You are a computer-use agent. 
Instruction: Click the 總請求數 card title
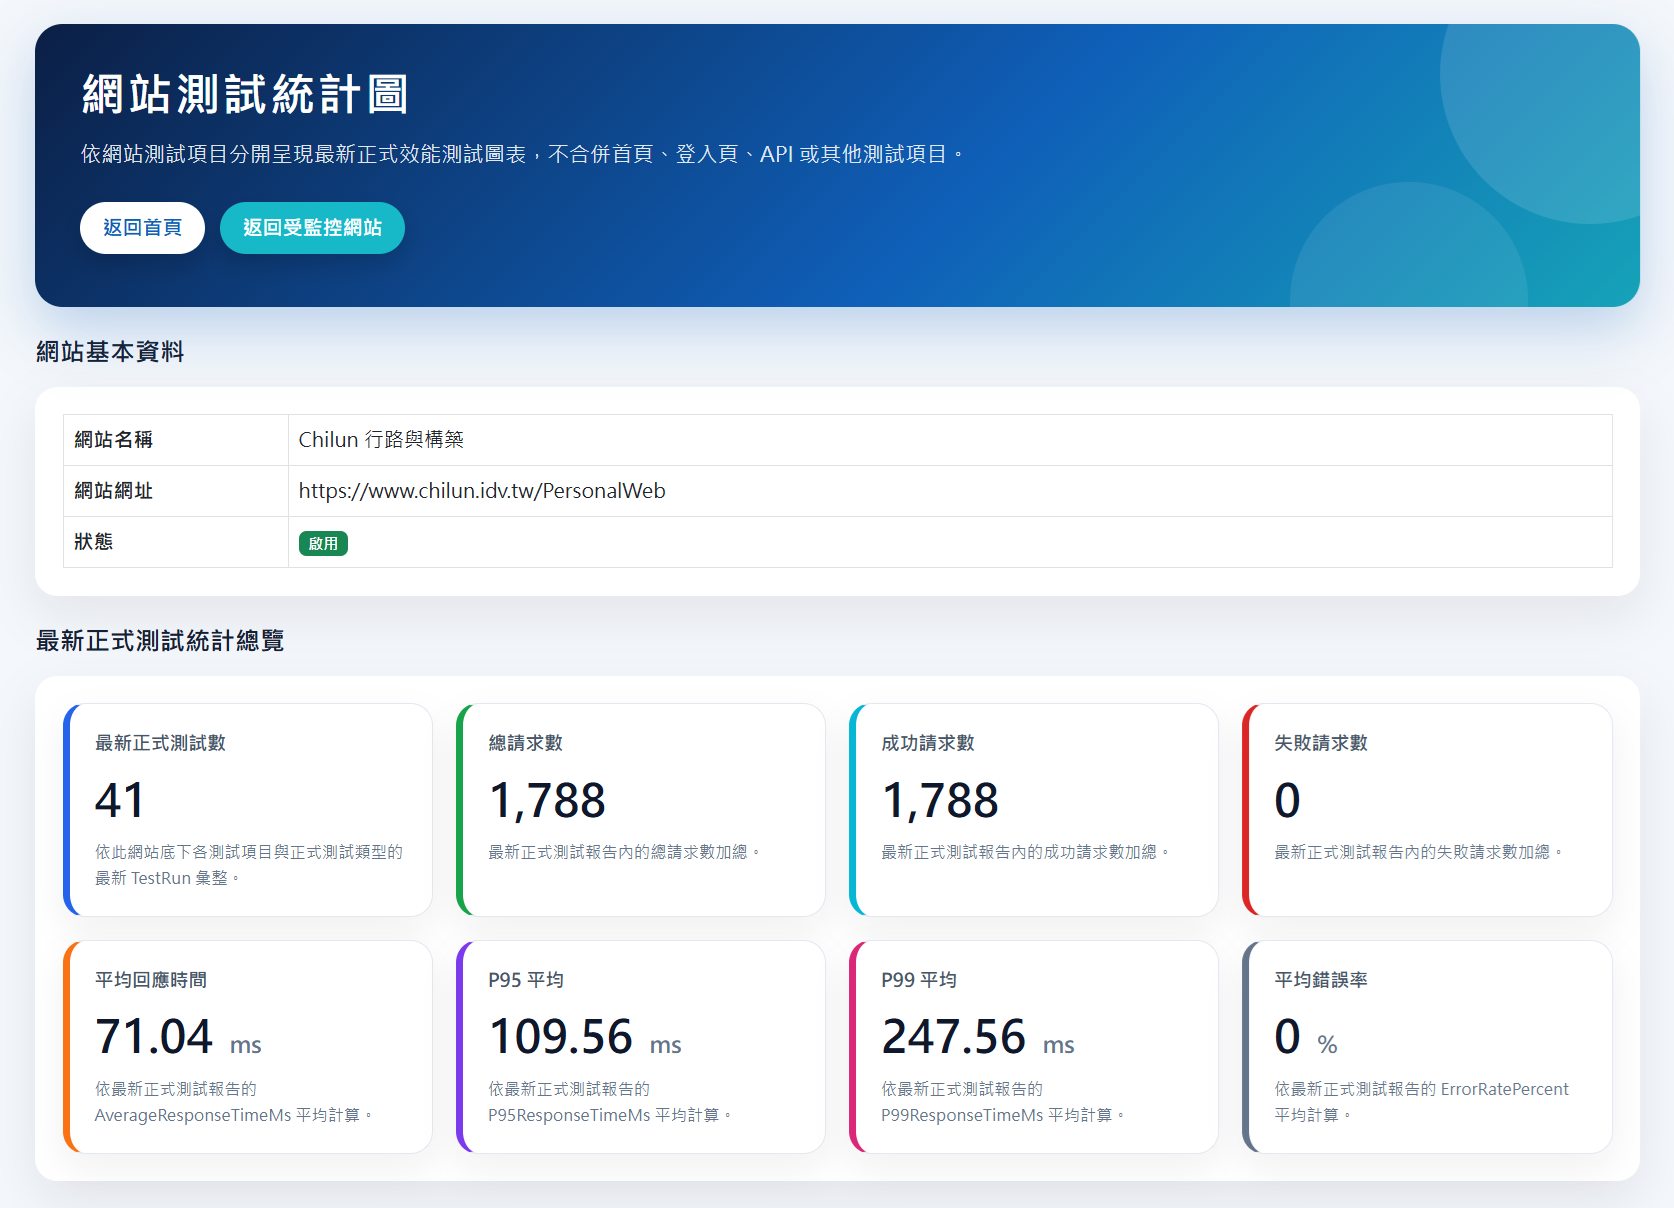point(526,743)
